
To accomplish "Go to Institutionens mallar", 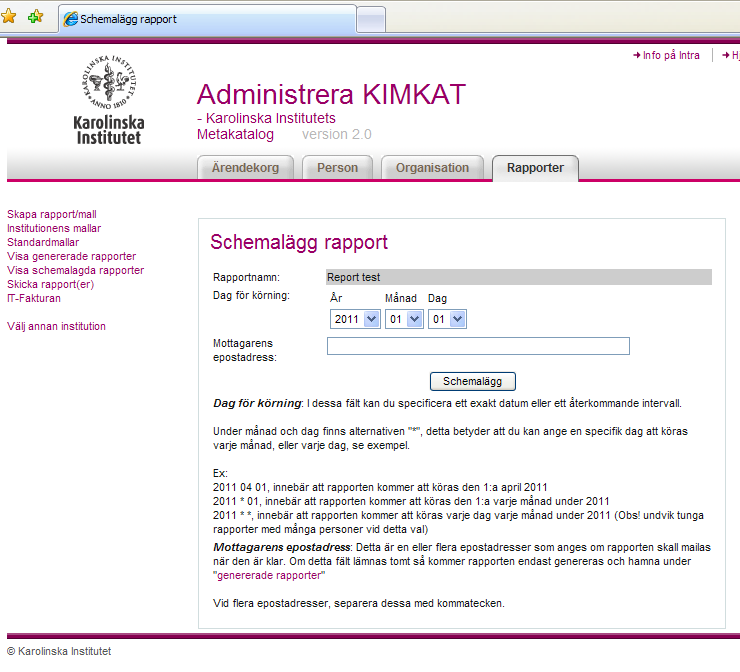I will pyautogui.click(x=54, y=228).
